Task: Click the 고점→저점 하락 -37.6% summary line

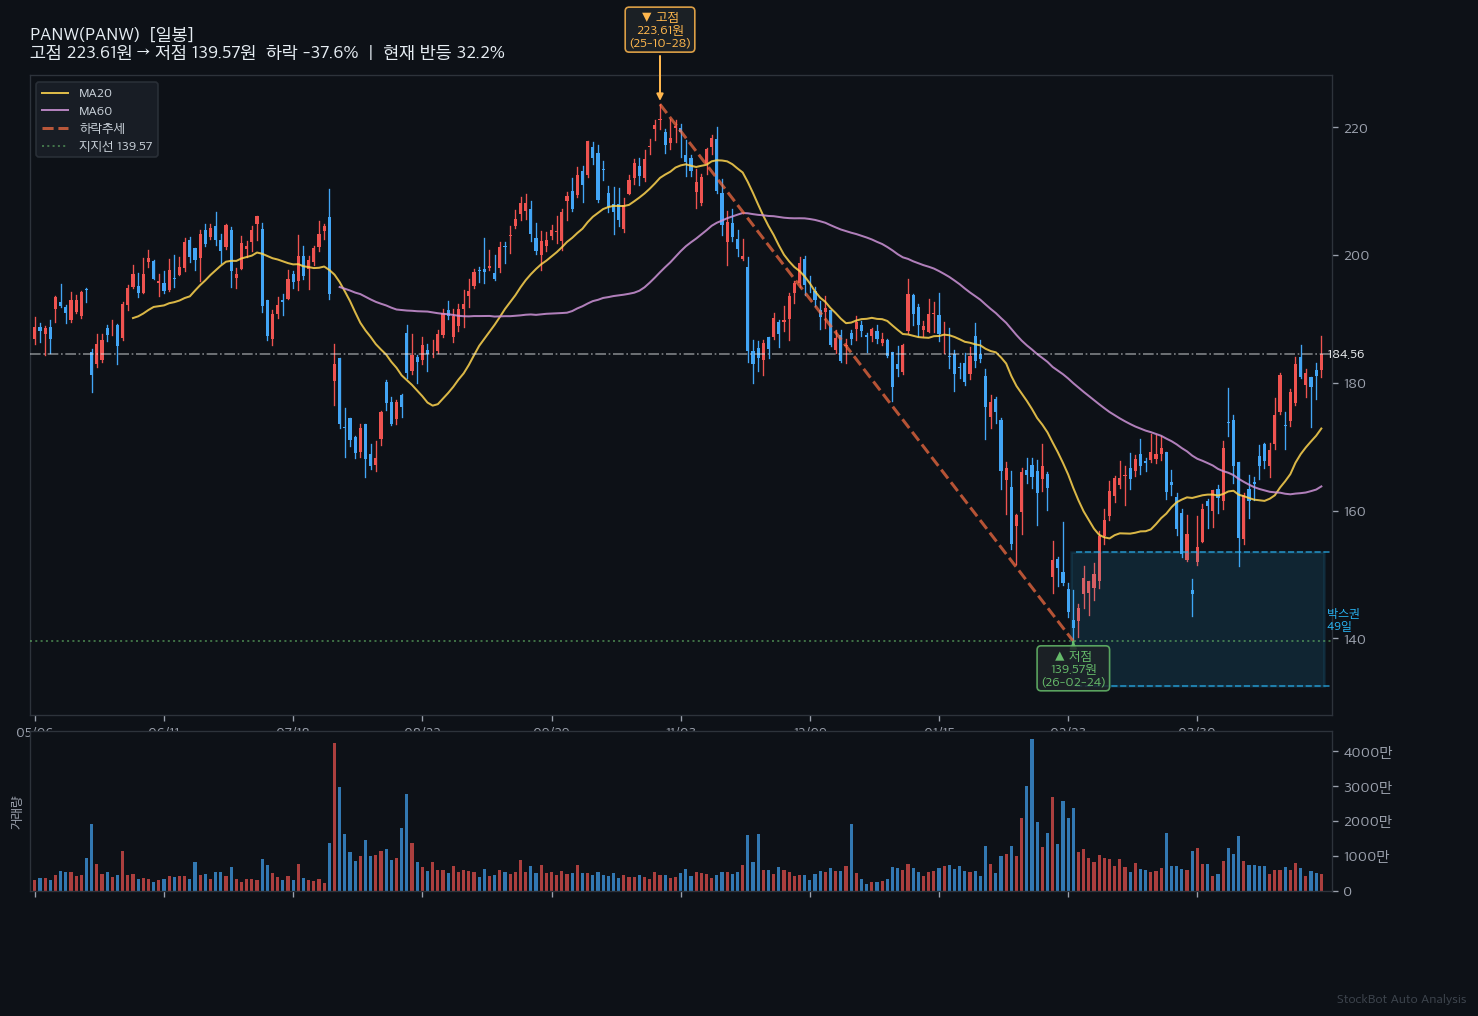Action: click(x=267, y=53)
